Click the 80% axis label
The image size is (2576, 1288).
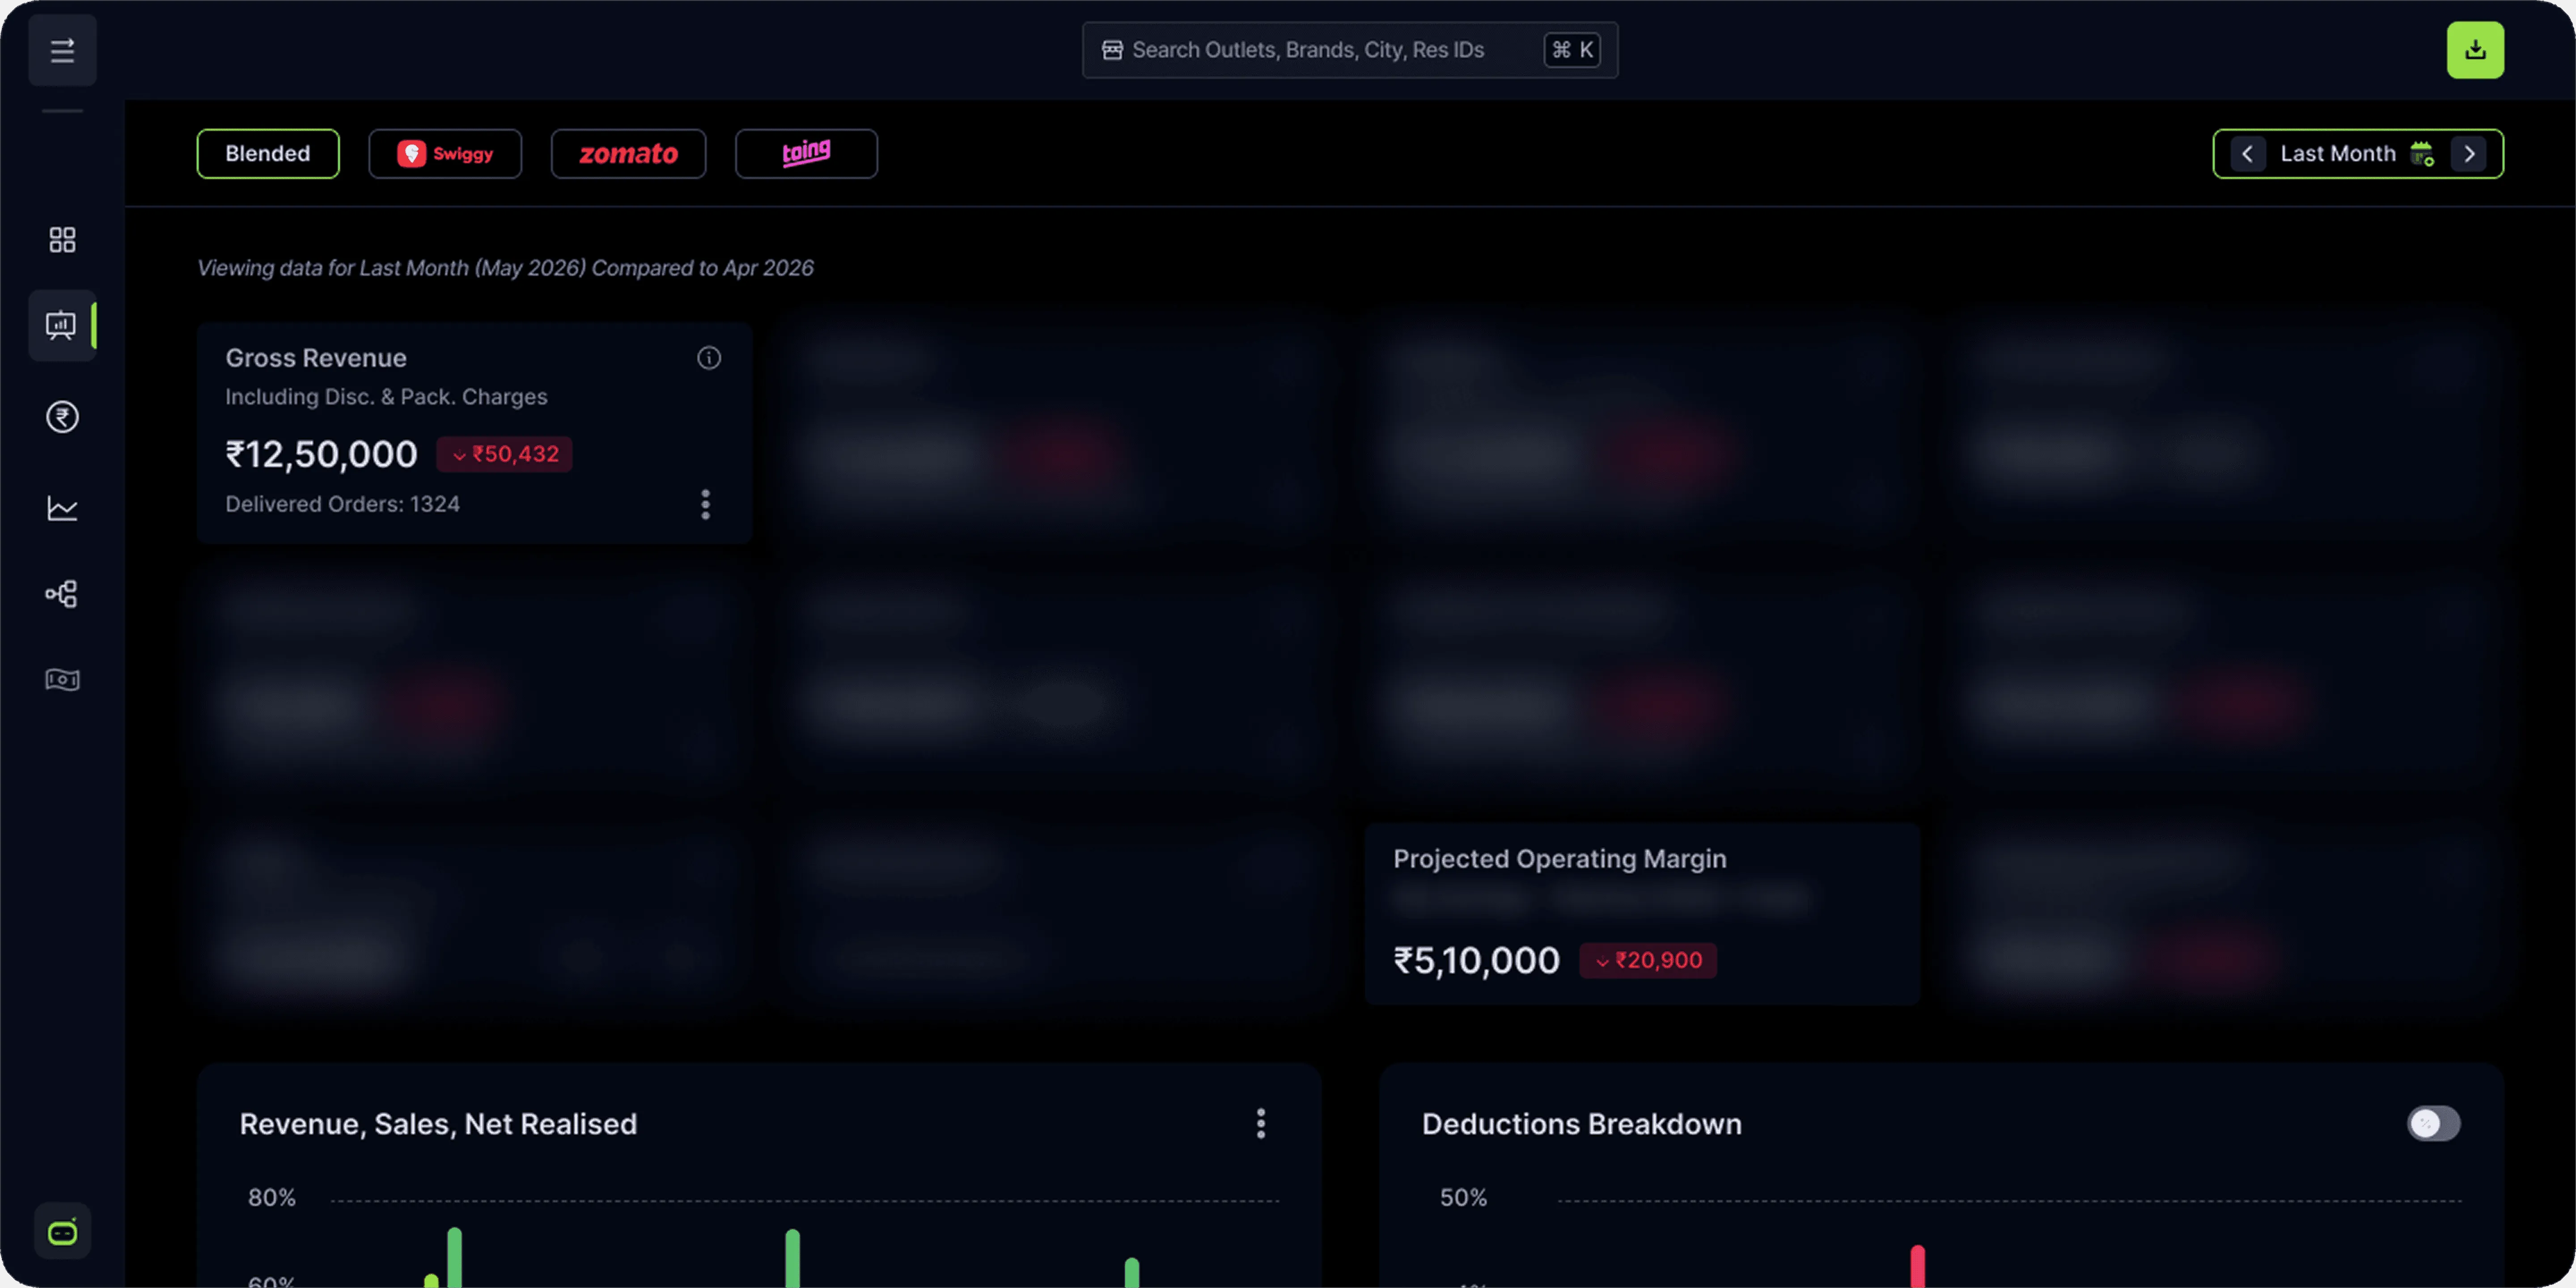(272, 1198)
